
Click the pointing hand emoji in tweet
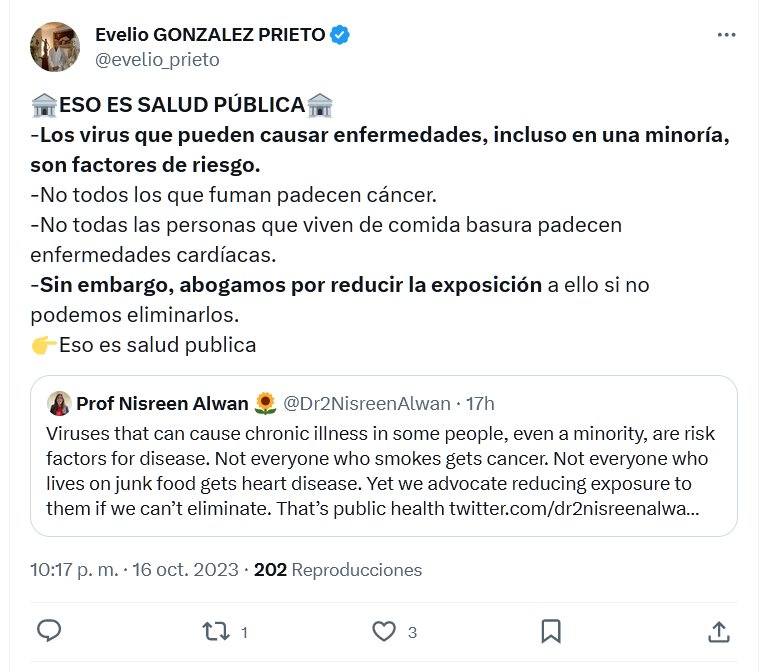[43, 346]
